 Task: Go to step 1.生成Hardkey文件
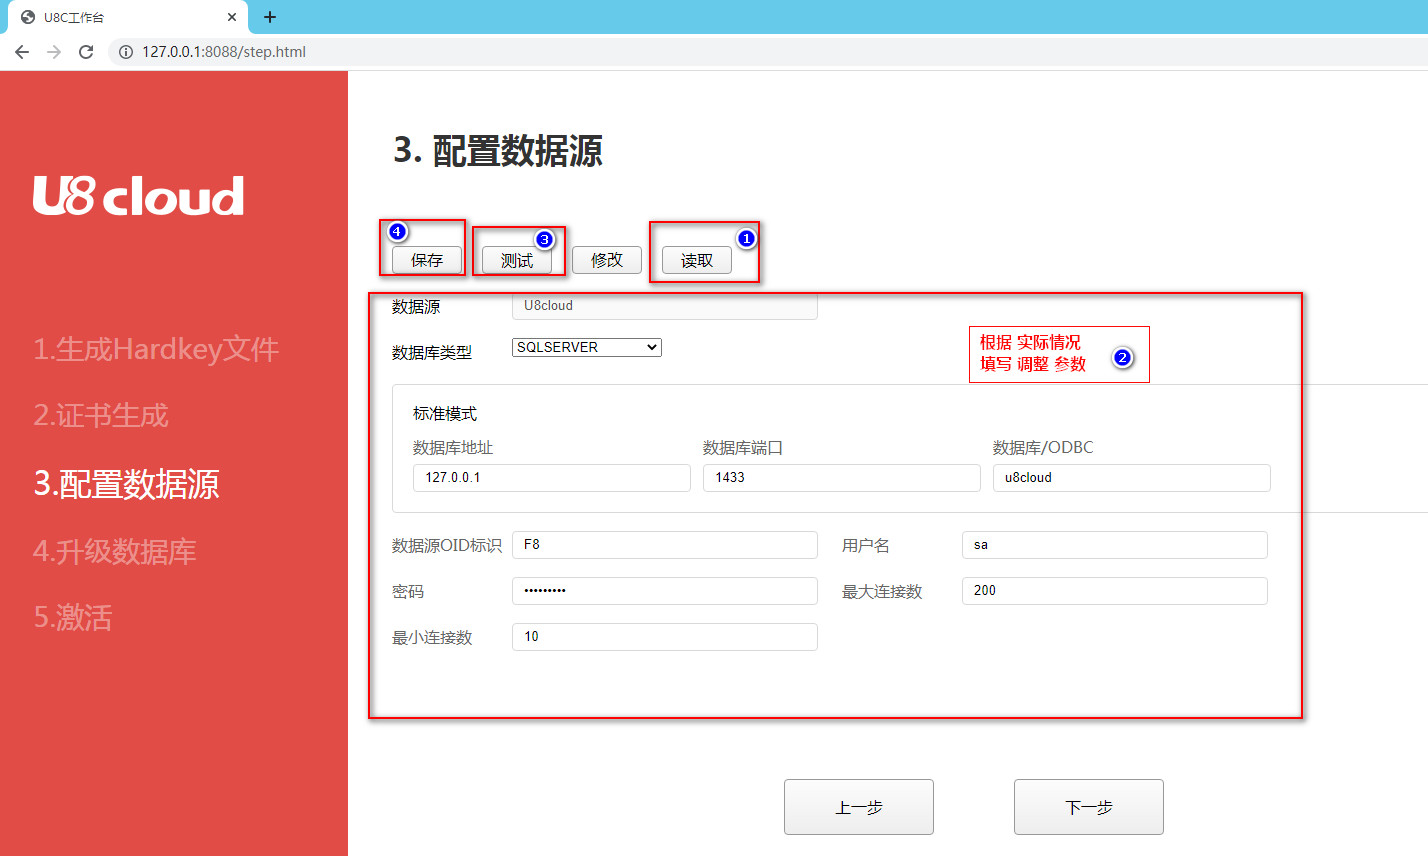pos(156,349)
